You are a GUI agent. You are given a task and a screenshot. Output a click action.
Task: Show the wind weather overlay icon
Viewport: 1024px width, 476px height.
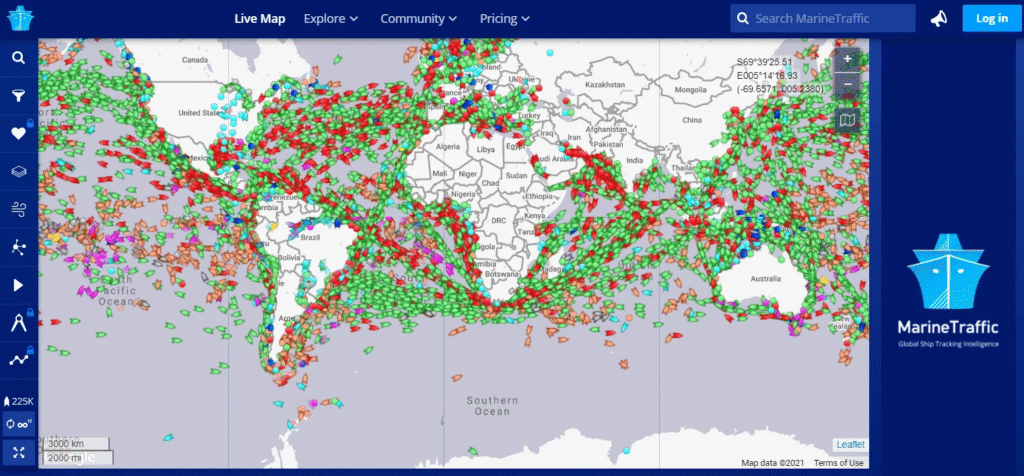tap(18, 209)
